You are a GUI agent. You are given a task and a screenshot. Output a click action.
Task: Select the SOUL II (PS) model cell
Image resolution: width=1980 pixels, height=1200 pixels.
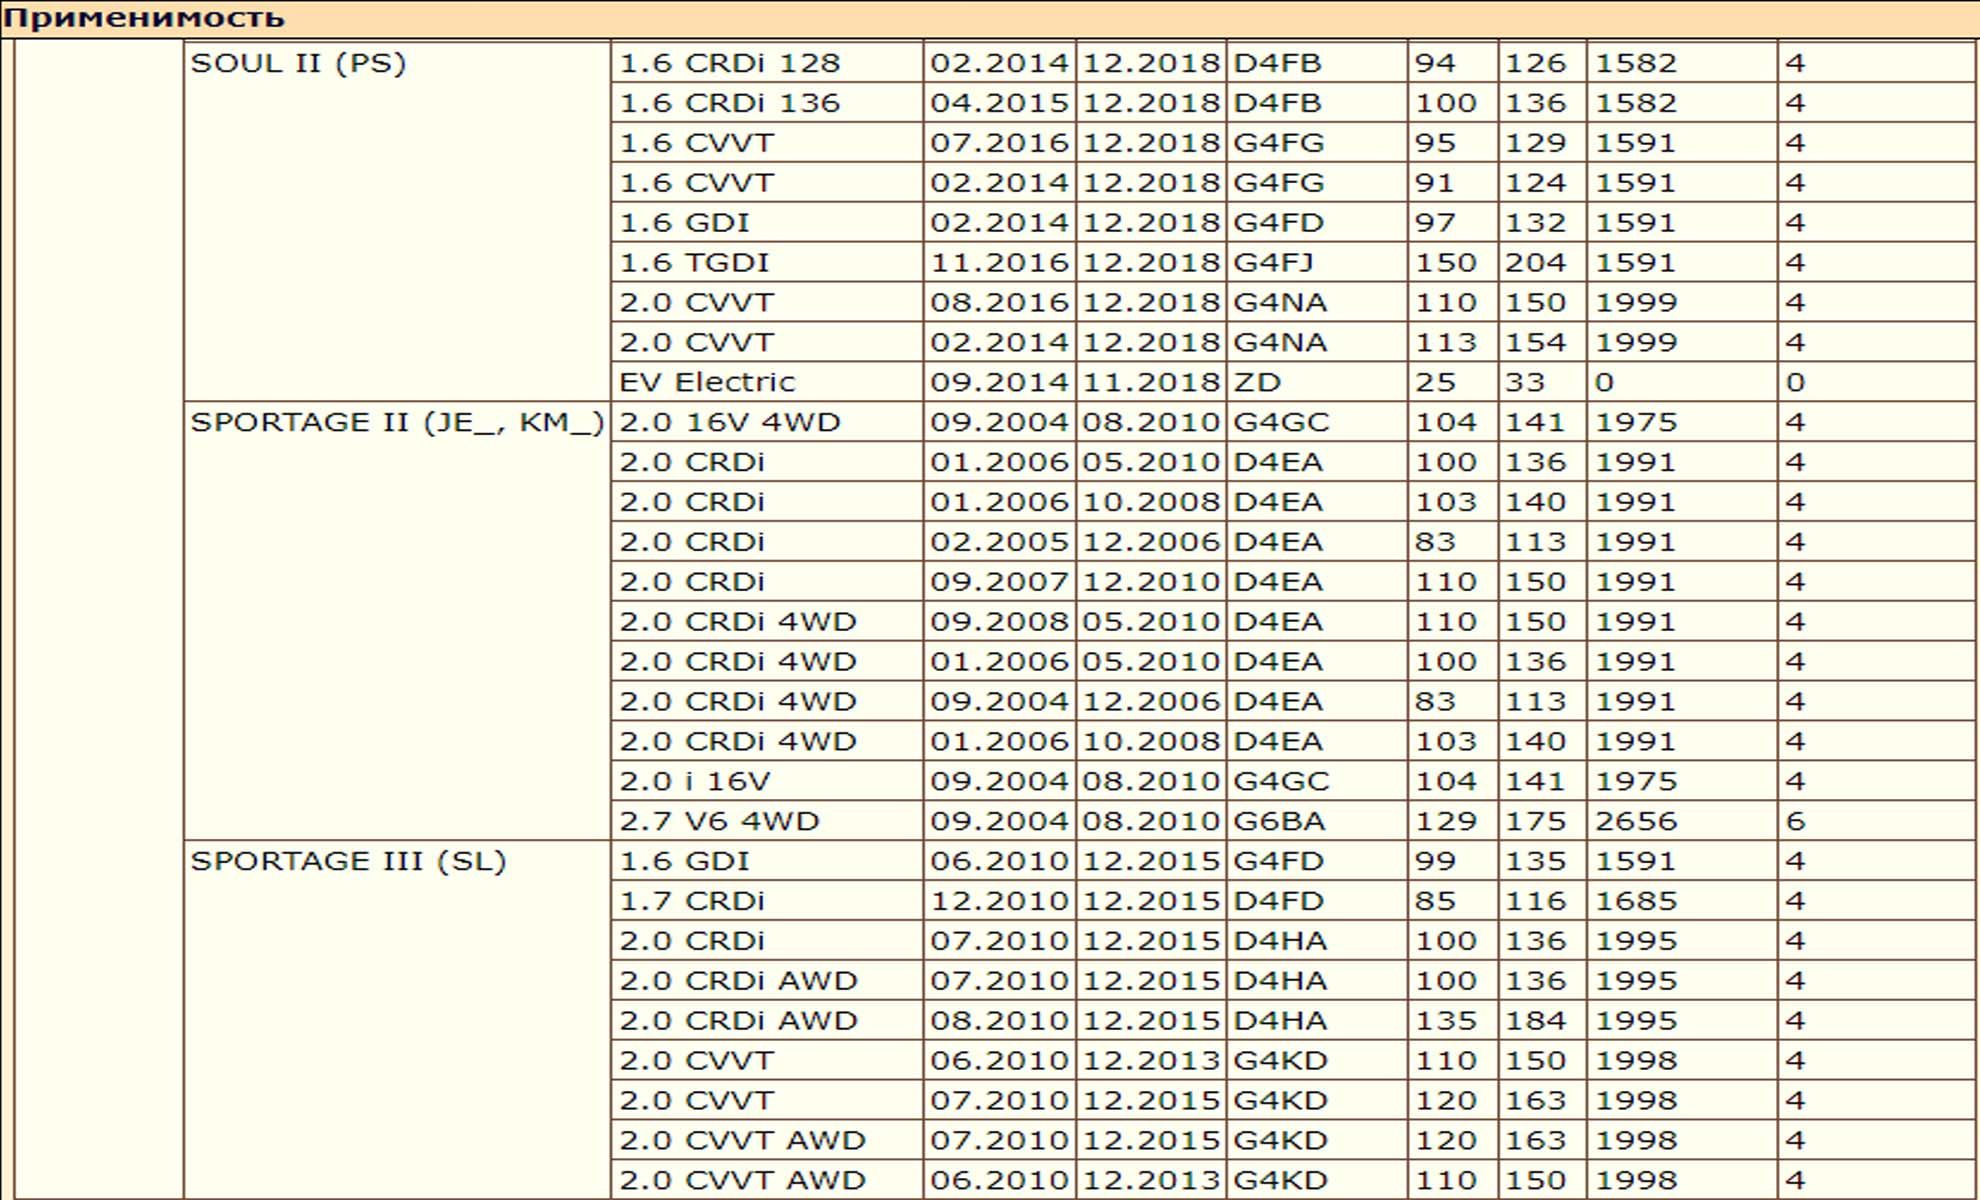(x=397, y=222)
